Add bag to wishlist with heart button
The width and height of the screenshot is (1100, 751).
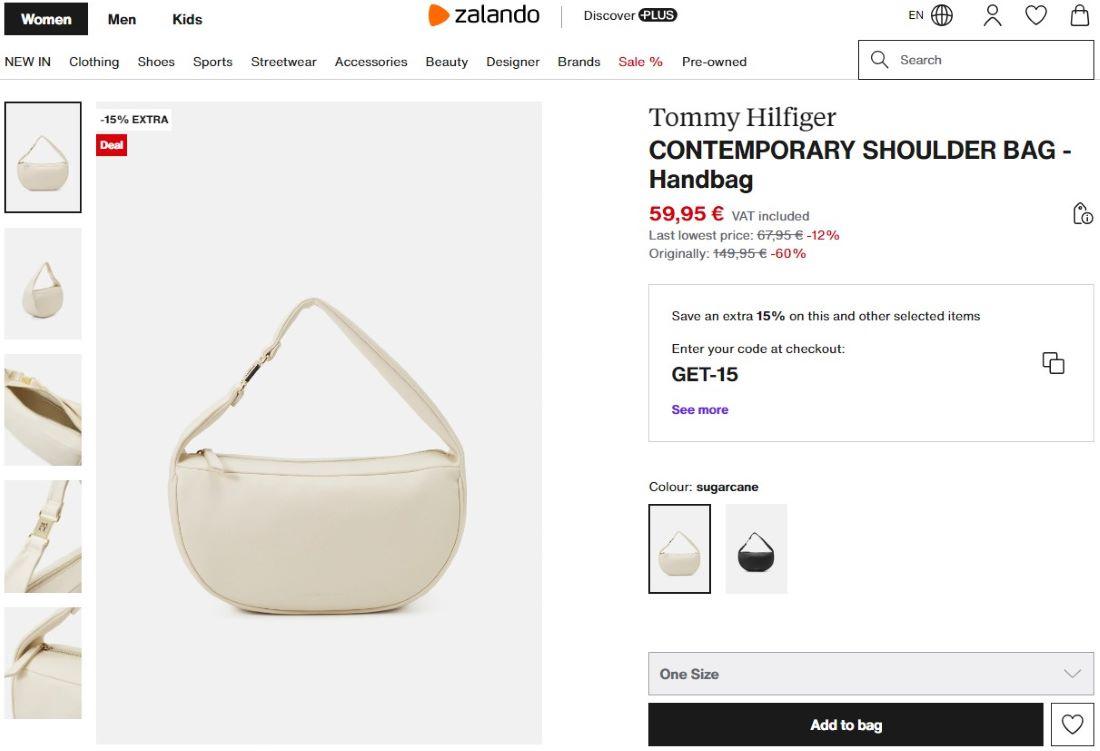tap(1072, 725)
